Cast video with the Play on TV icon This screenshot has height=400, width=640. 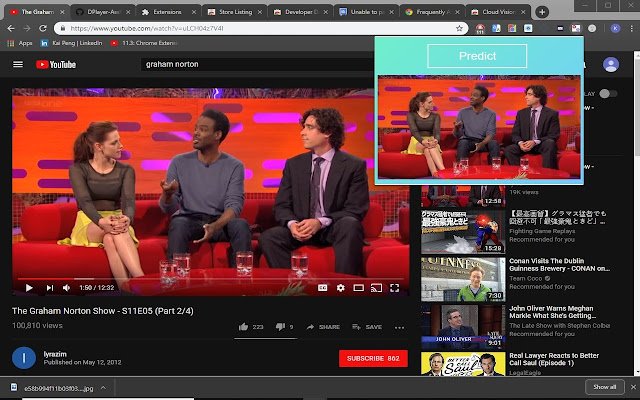click(376, 288)
